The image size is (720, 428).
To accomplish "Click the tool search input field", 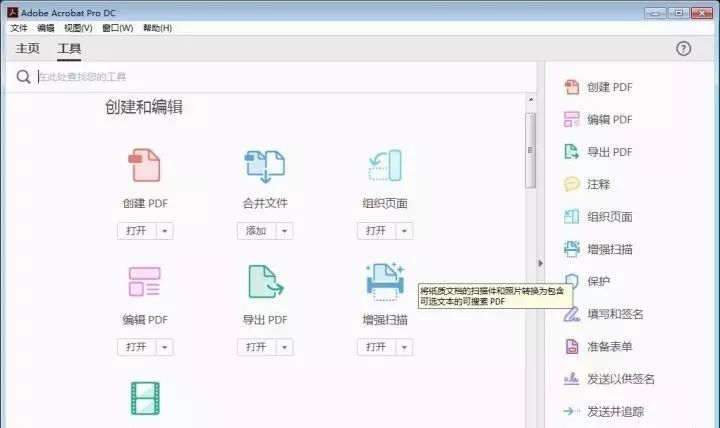I will [x=285, y=77].
